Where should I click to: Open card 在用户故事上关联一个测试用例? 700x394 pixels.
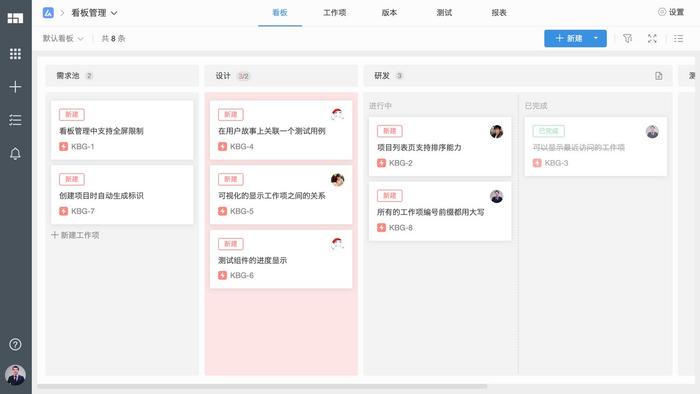click(281, 130)
